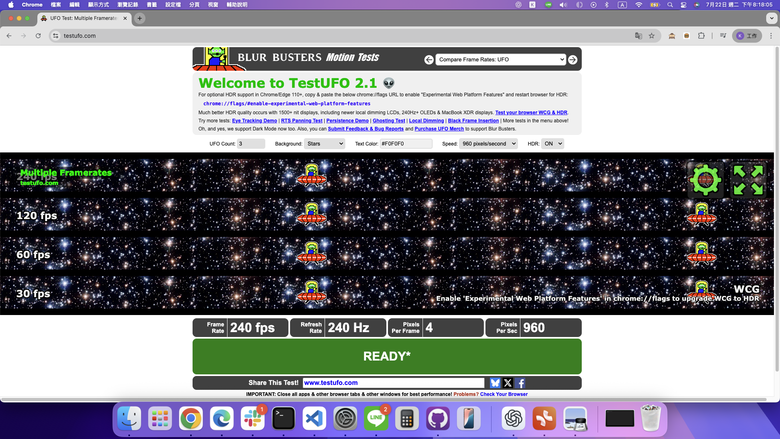
Task: Open the Local Dimming link
Action: (426, 121)
